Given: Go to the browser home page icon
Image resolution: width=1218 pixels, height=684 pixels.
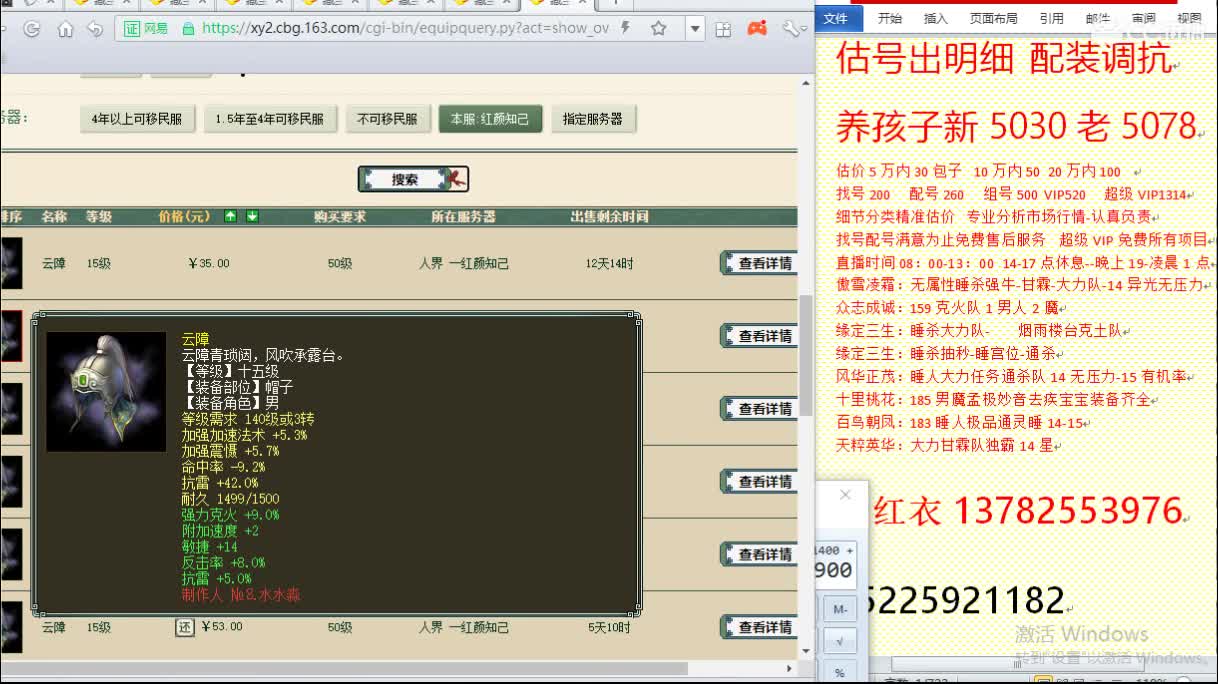Looking at the screenshot, I should pos(65,29).
